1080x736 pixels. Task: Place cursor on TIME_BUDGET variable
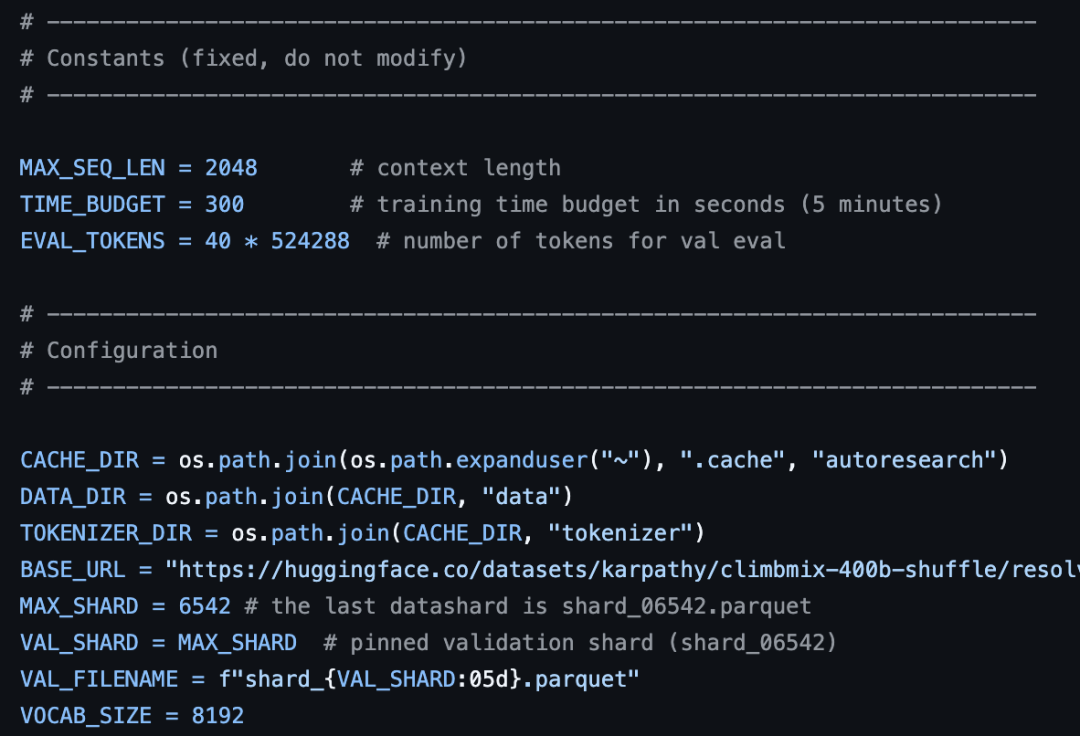92,204
